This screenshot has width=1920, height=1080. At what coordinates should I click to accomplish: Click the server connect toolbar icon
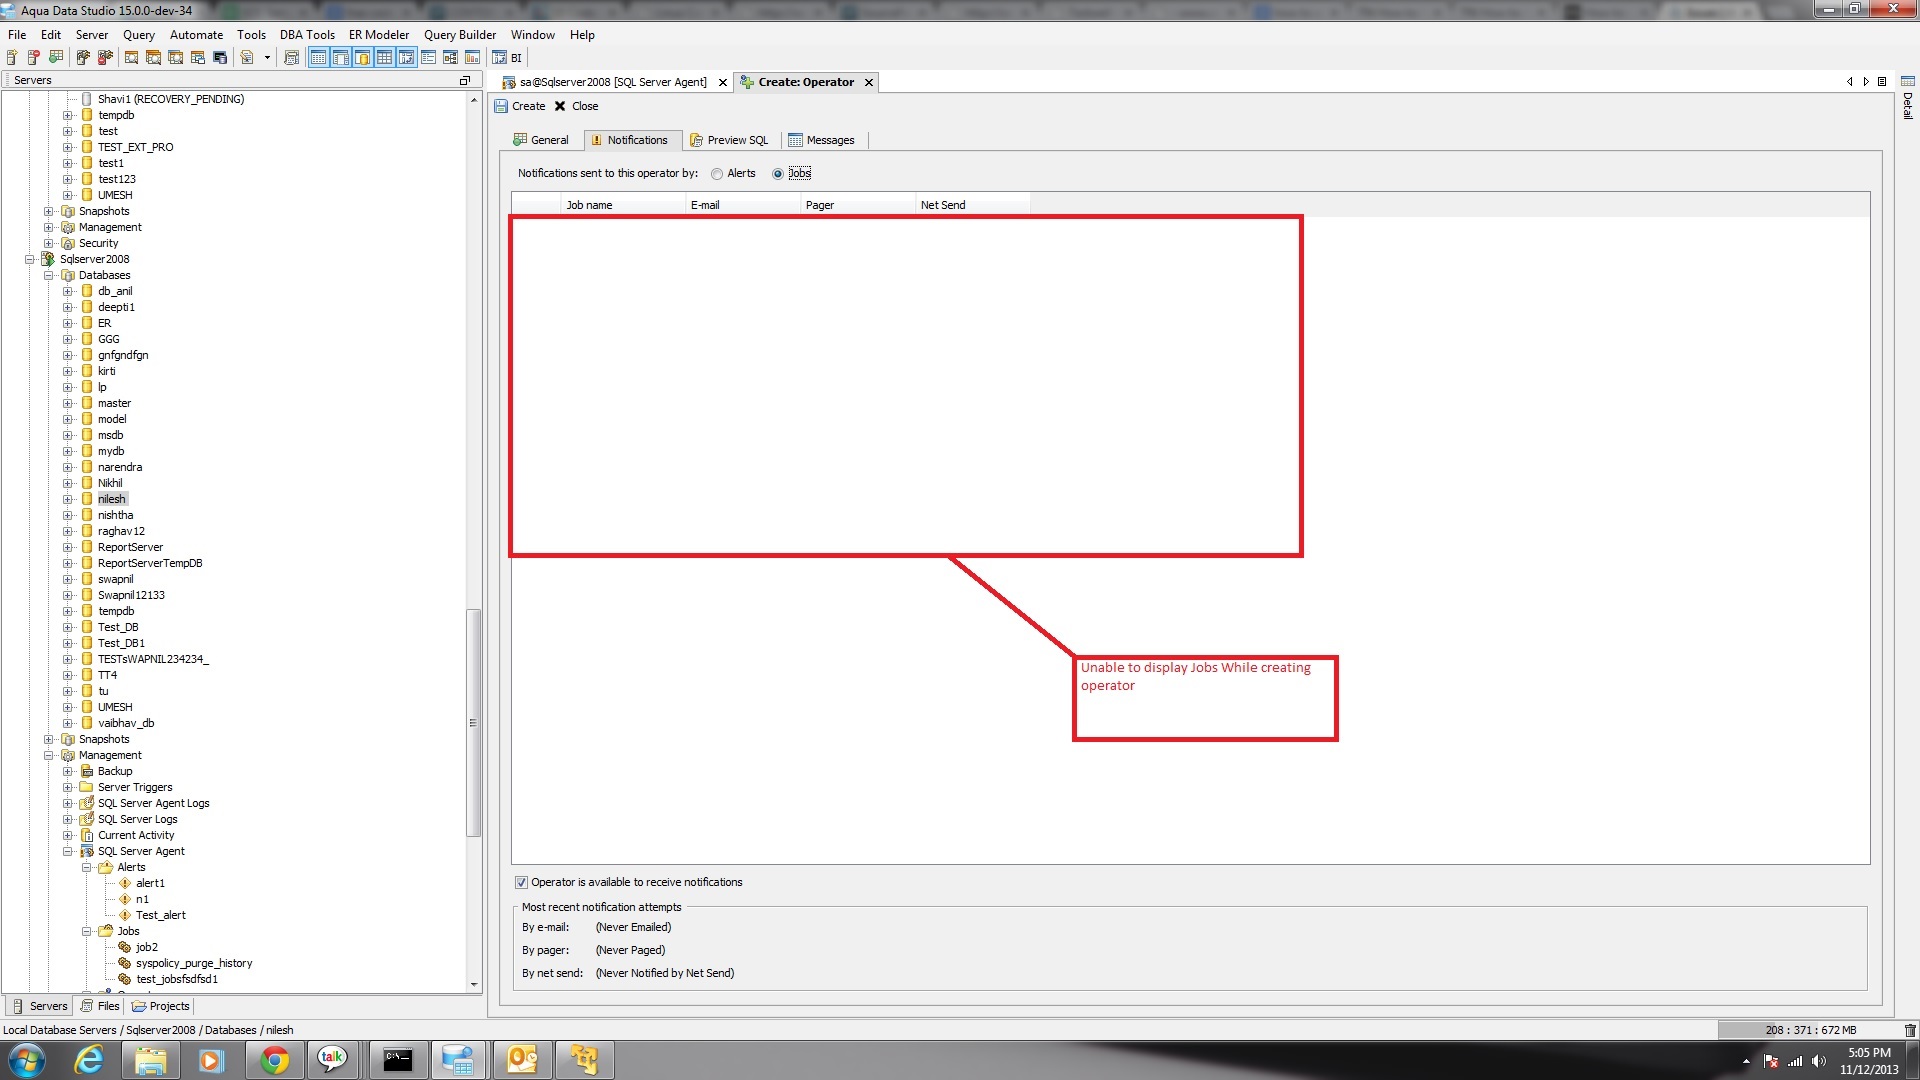point(83,58)
